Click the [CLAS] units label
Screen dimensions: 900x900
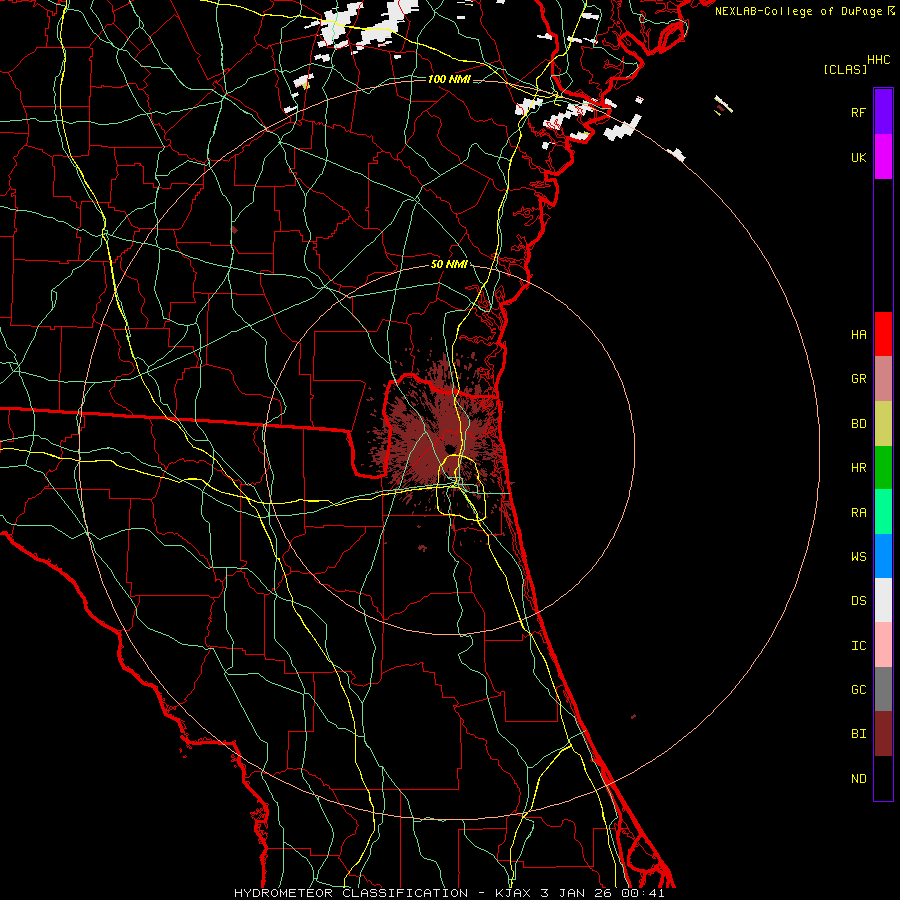point(845,70)
